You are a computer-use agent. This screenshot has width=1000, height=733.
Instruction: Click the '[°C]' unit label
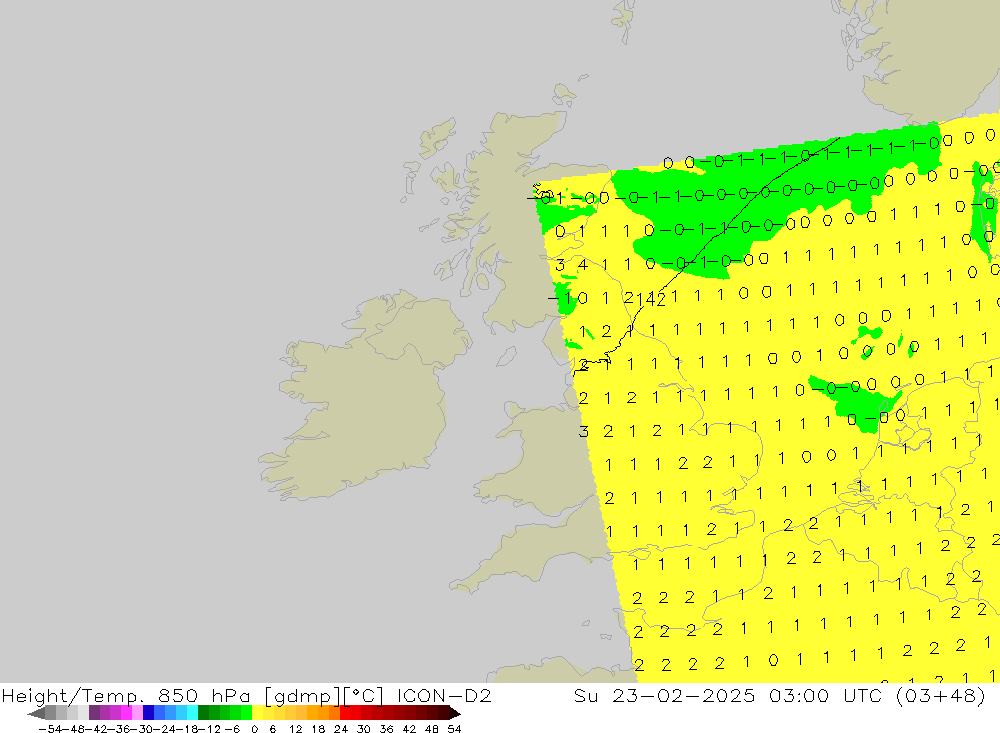[x=363, y=695]
